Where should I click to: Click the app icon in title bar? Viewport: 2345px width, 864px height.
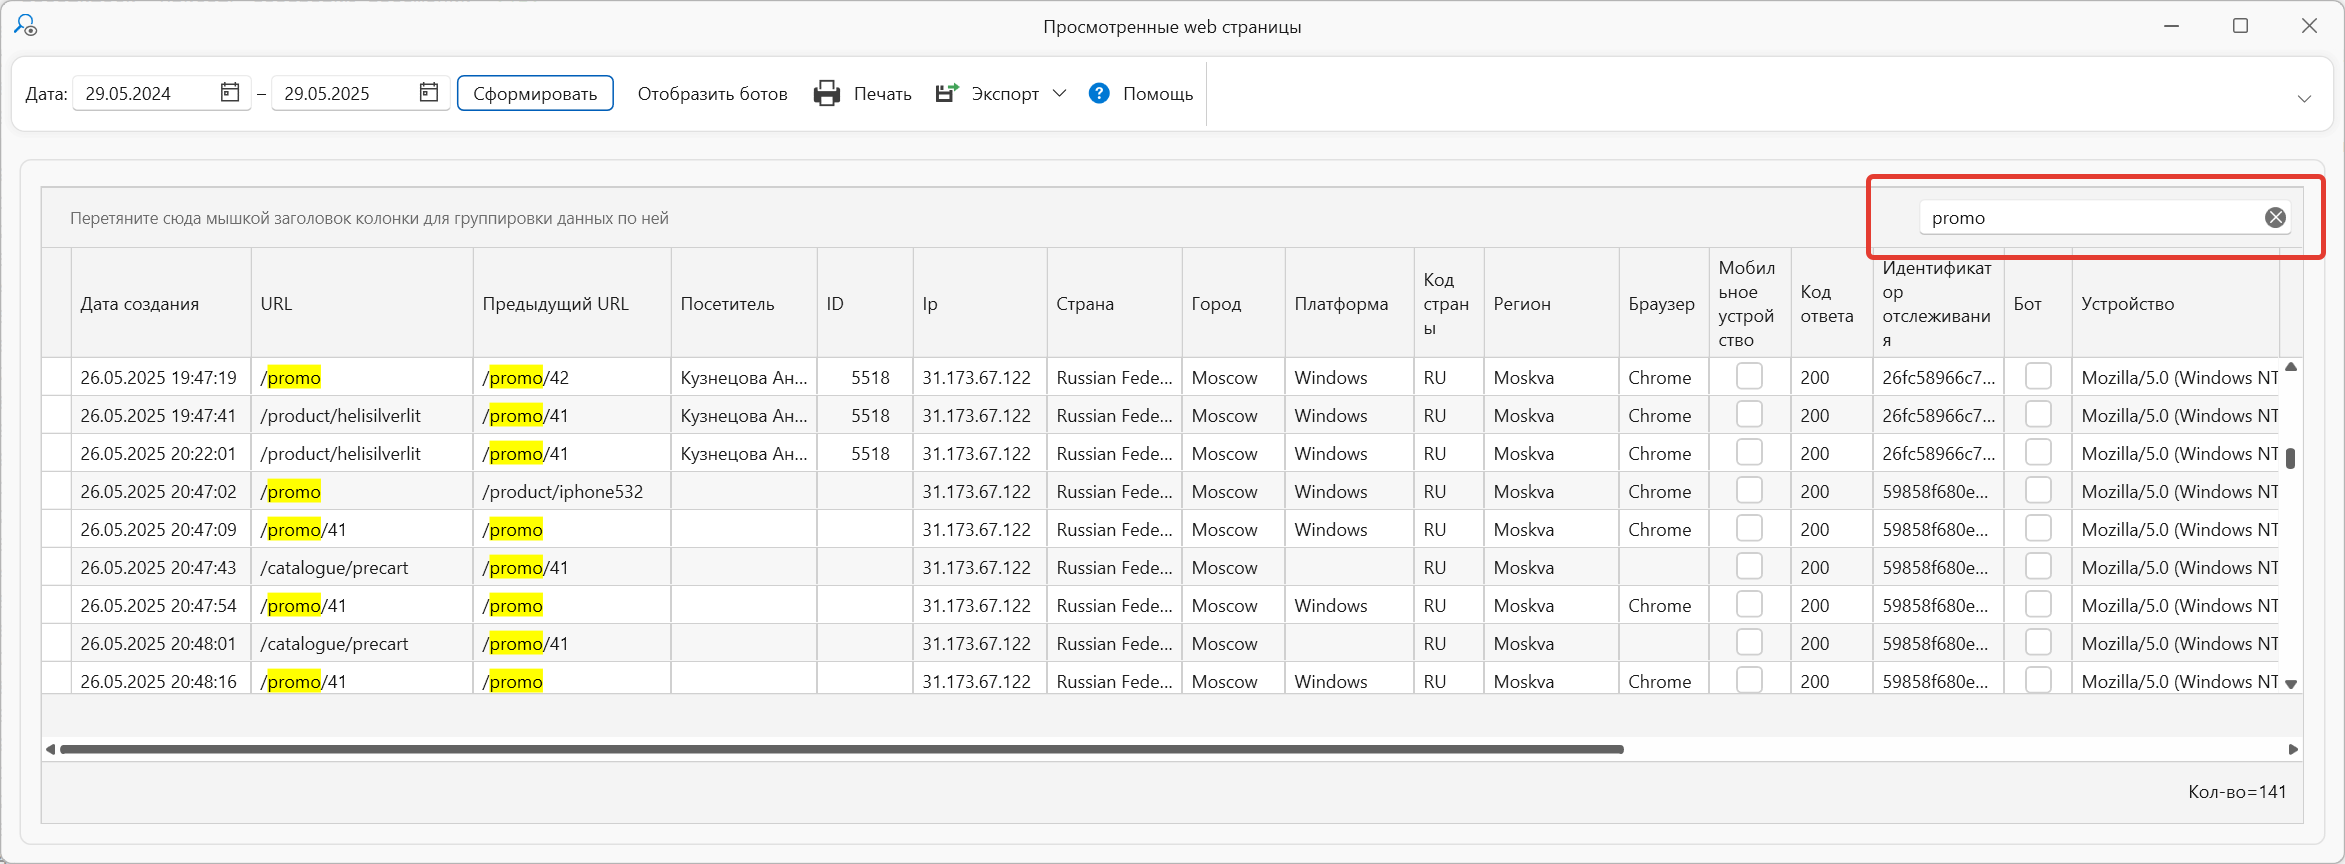tap(26, 25)
